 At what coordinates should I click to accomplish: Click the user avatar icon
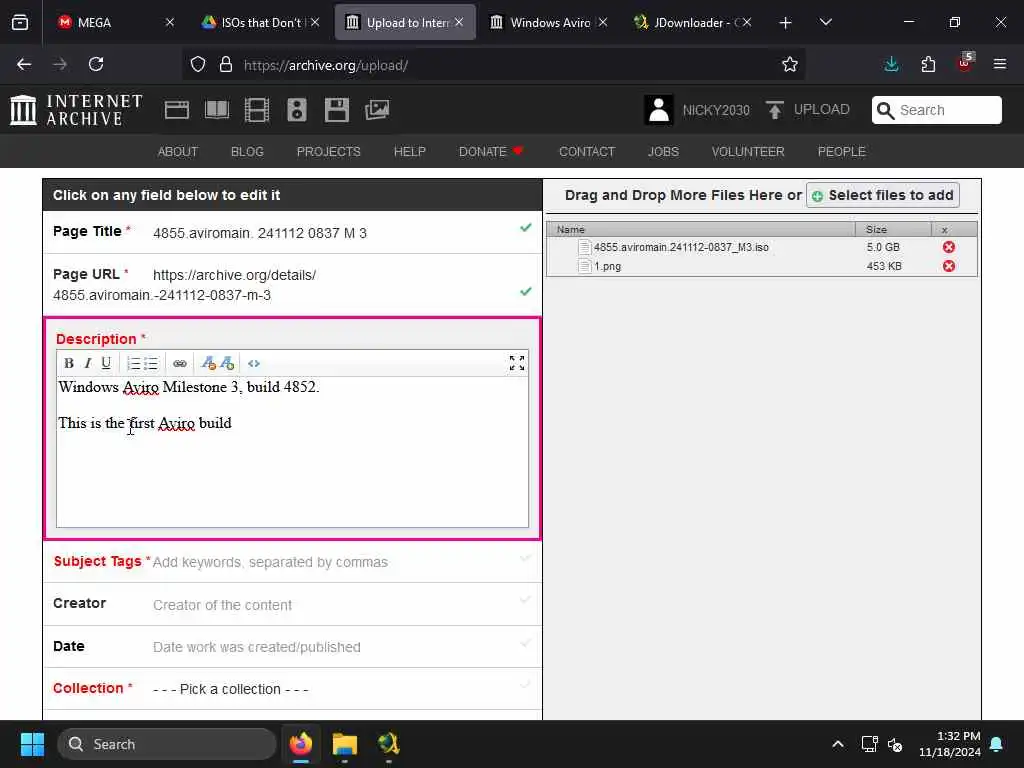coord(658,110)
